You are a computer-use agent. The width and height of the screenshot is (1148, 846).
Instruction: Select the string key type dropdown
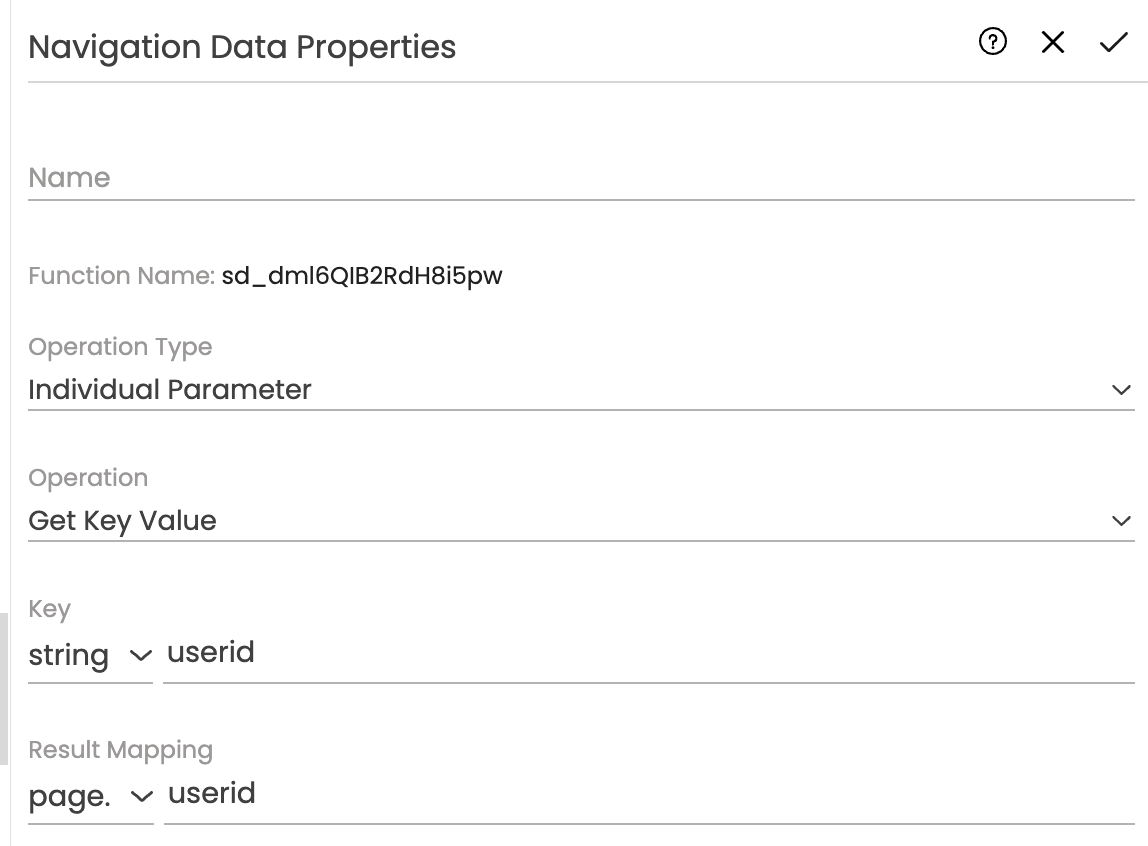click(90, 655)
